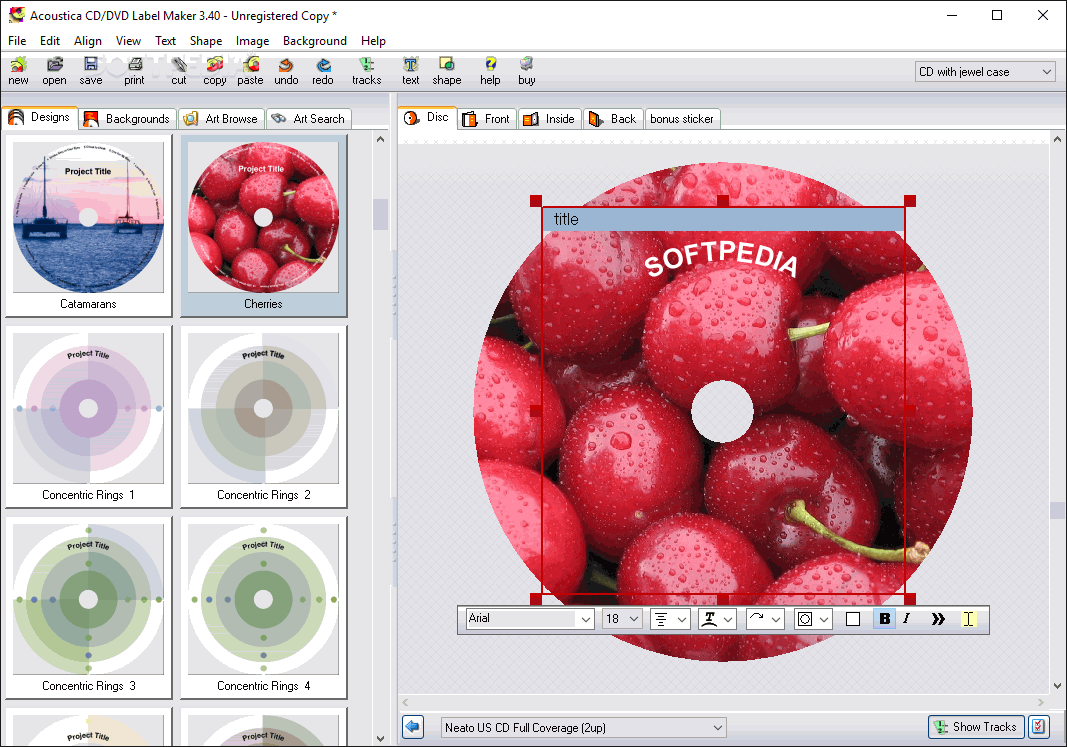Screen dimensions: 1067x747
Task: Switch to the Inside tab
Action: (x=549, y=118)
